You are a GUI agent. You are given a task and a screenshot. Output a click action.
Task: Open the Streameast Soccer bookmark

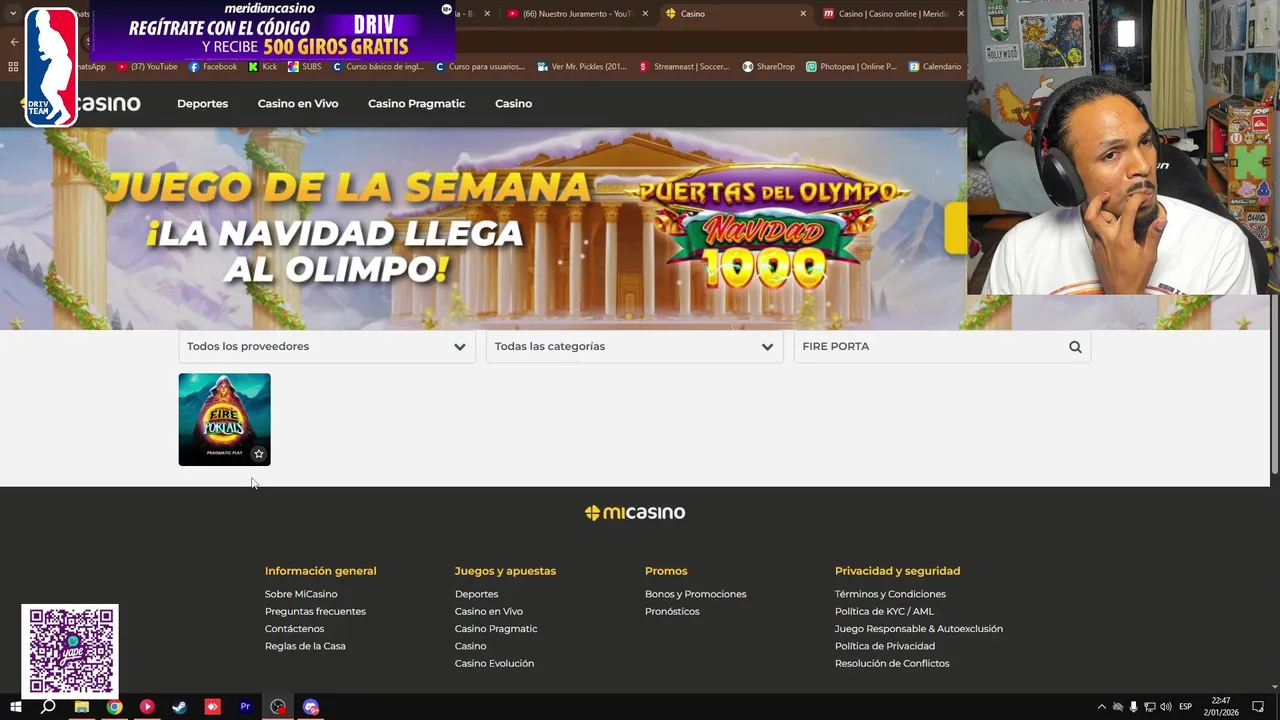[x=683, y=67]
